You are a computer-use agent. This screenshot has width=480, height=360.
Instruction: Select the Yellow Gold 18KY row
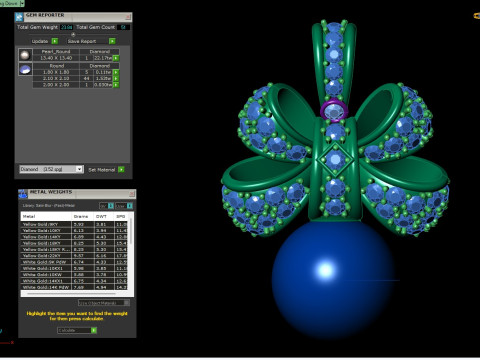74,243
